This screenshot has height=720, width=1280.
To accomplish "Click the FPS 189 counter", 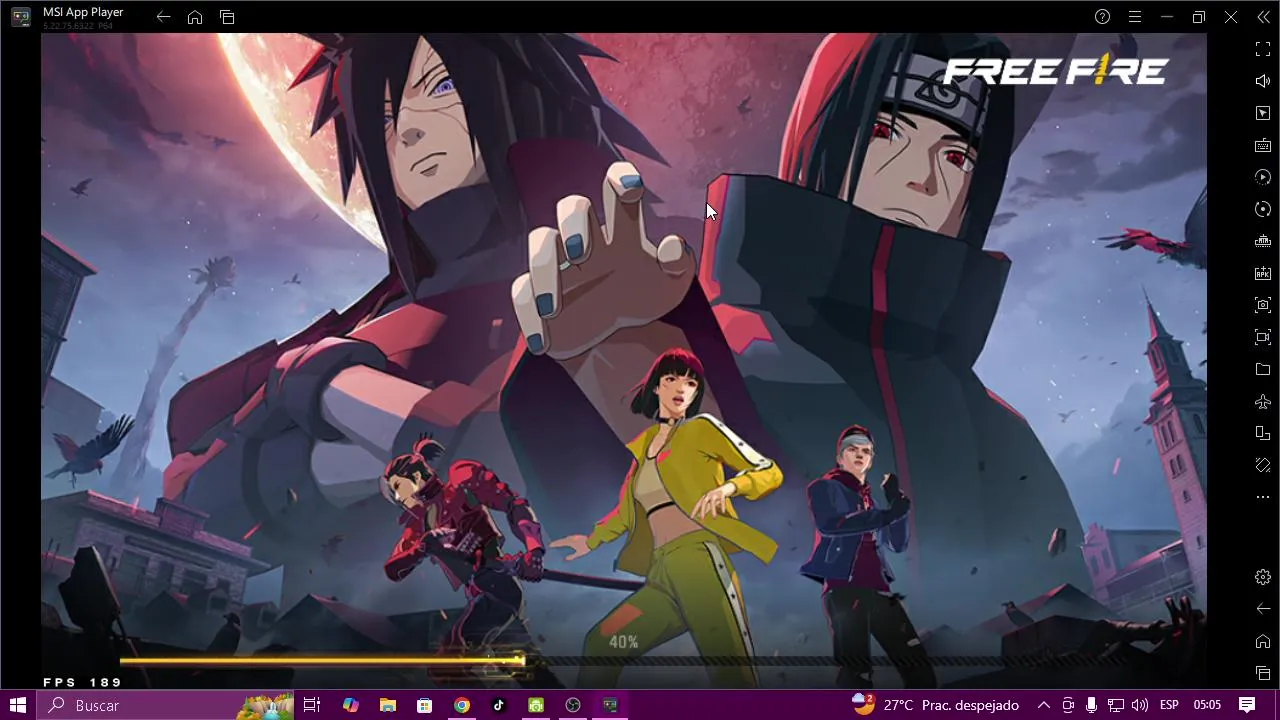I will point(82,682).
